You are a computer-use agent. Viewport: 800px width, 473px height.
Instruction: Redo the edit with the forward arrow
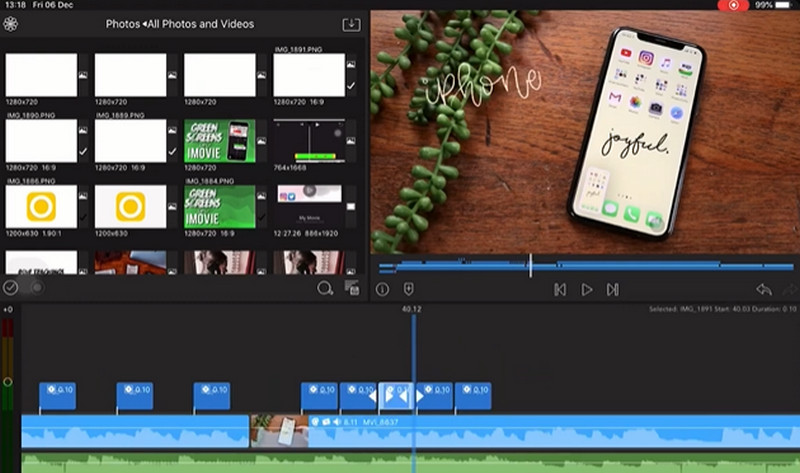click(790, 289)
